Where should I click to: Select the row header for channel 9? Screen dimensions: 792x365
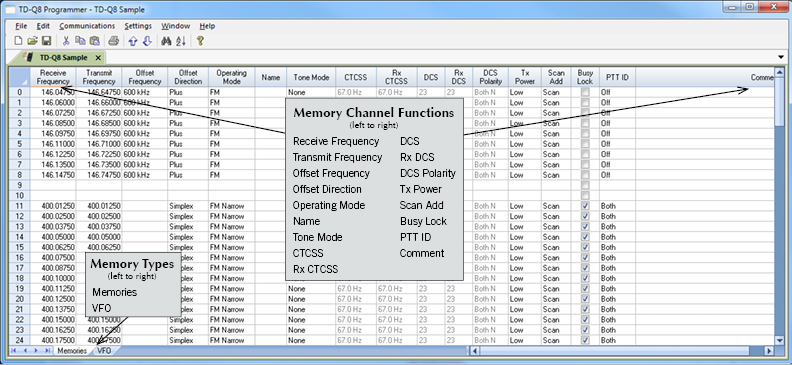point(20,185)
